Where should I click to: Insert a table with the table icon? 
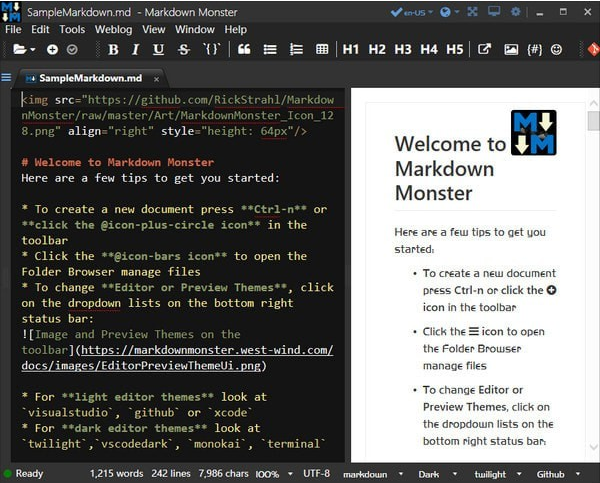(321, 49)
